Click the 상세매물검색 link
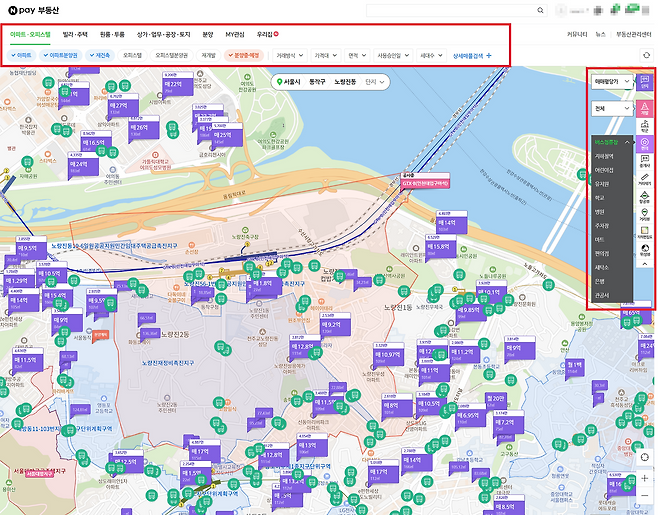This screenshot has height=515, width=658. [472, 55]
